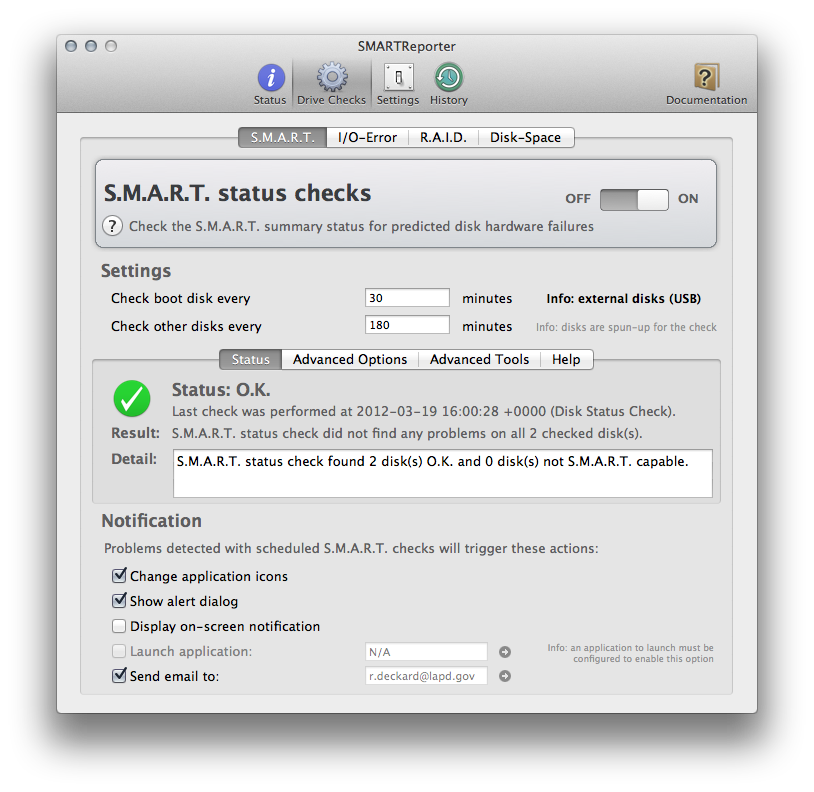814x792 pixels.
Task: Click the Detail text box with check results
Action: (x=443, y=473)
